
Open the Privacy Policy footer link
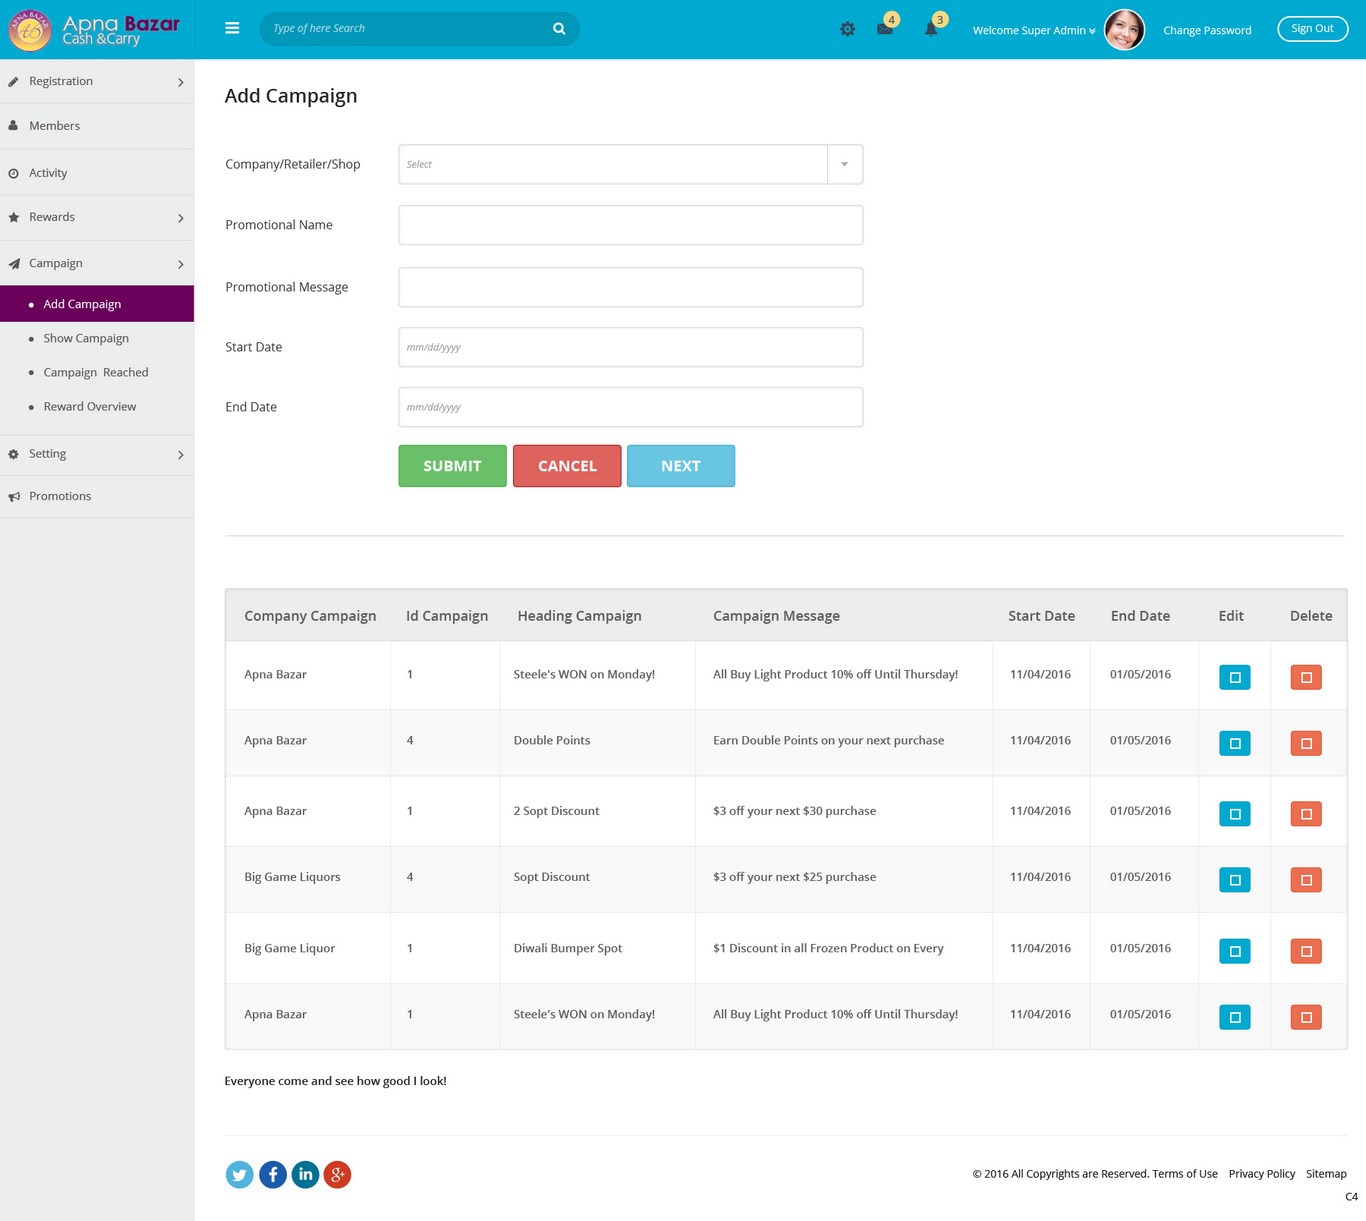tap(1262, 1174)
